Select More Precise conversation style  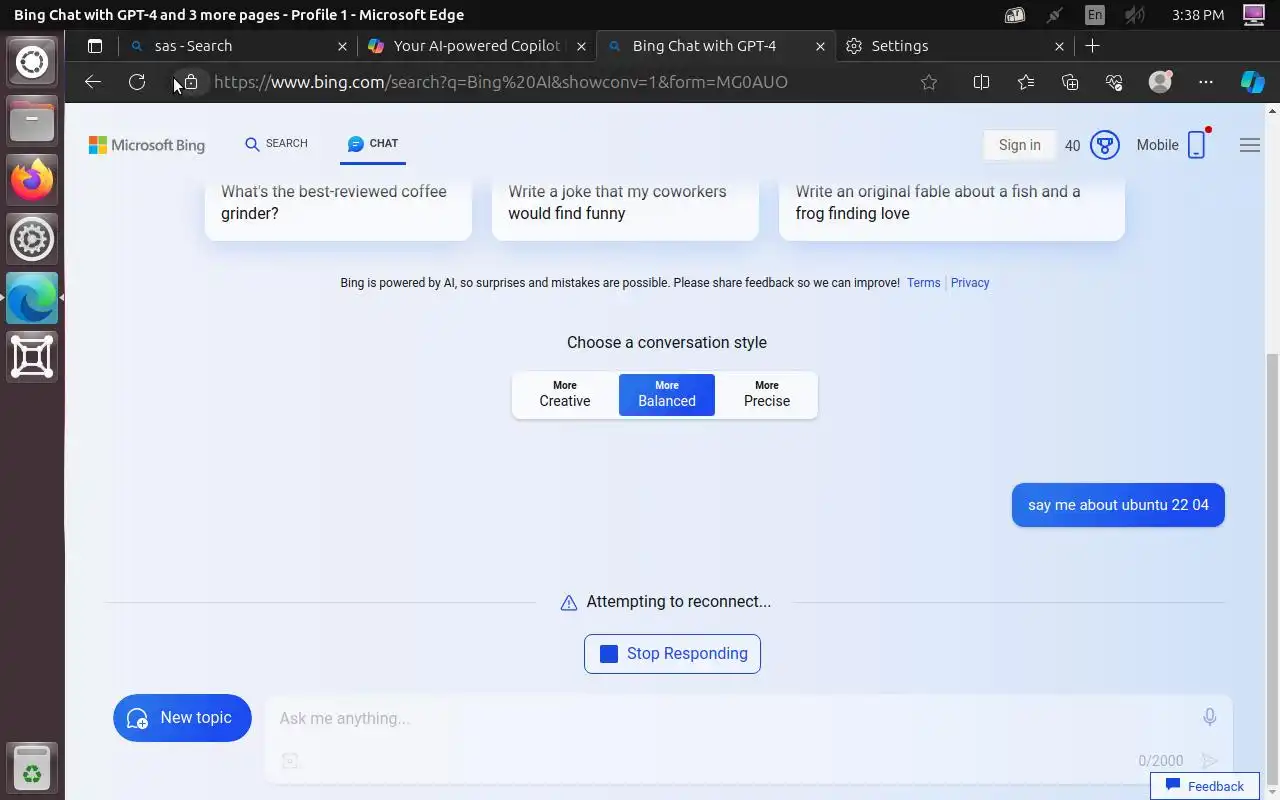(x=767, y=394)
